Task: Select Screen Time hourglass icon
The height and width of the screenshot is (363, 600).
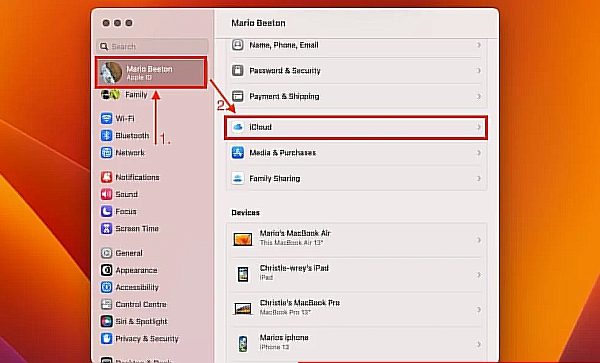Action: (106, 228)
